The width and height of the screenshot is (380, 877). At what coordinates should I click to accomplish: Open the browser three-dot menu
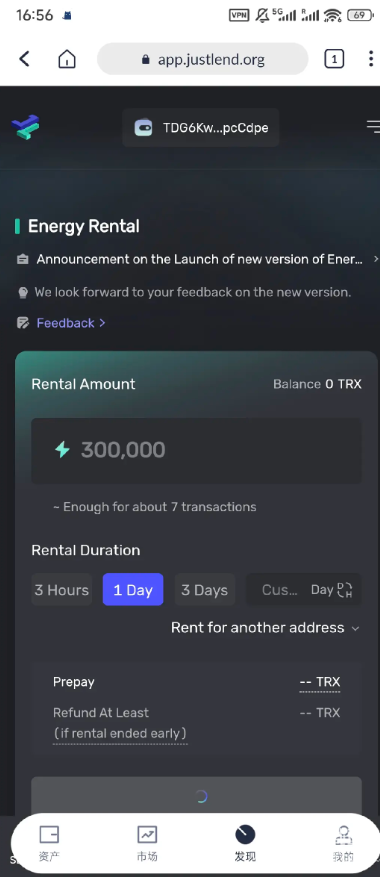(x=370, y=59)
